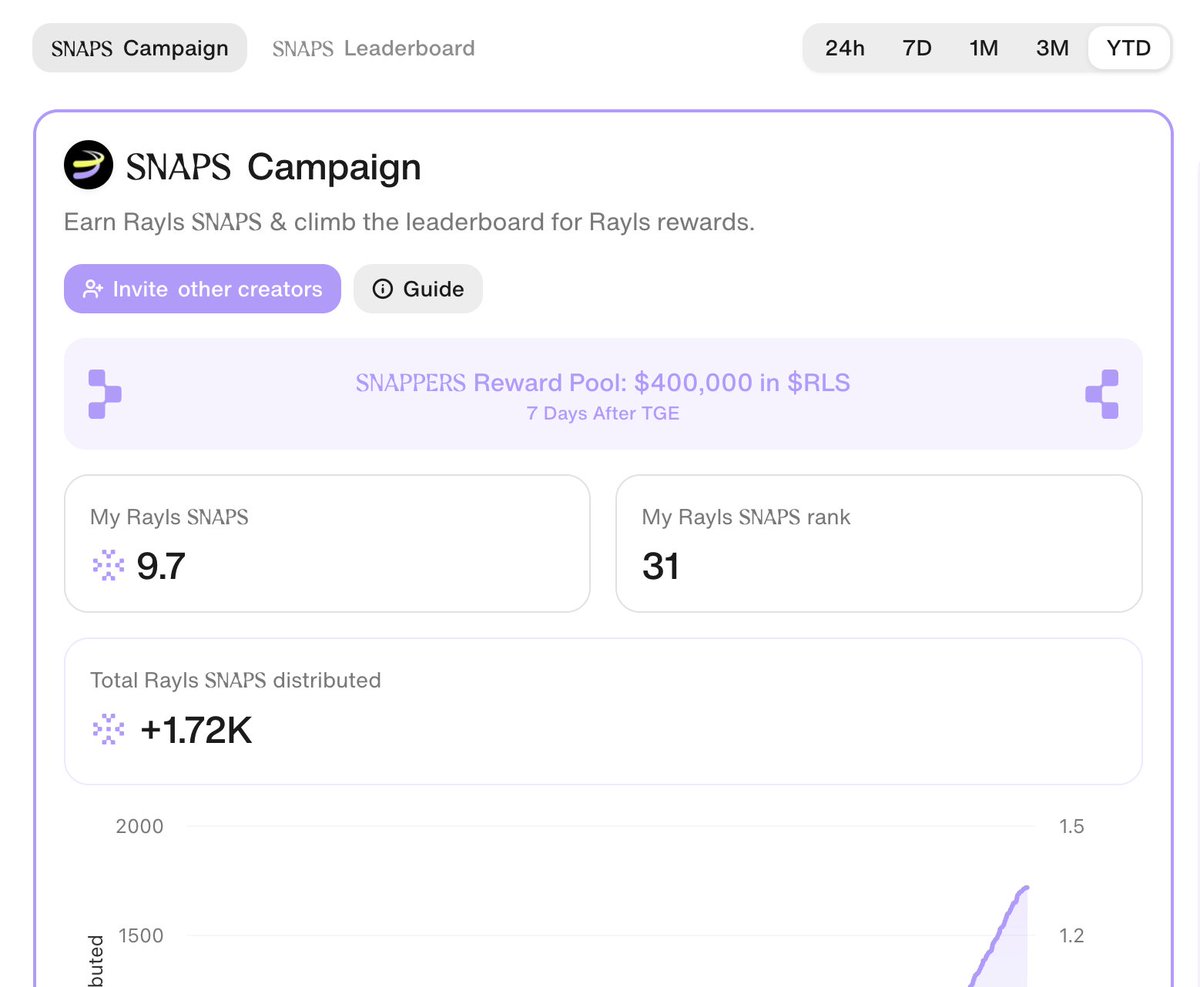Screen dimensions: 1200x987
Task: Select the YTD time range
Action: pyautogui.click(x=1129, y=48)
